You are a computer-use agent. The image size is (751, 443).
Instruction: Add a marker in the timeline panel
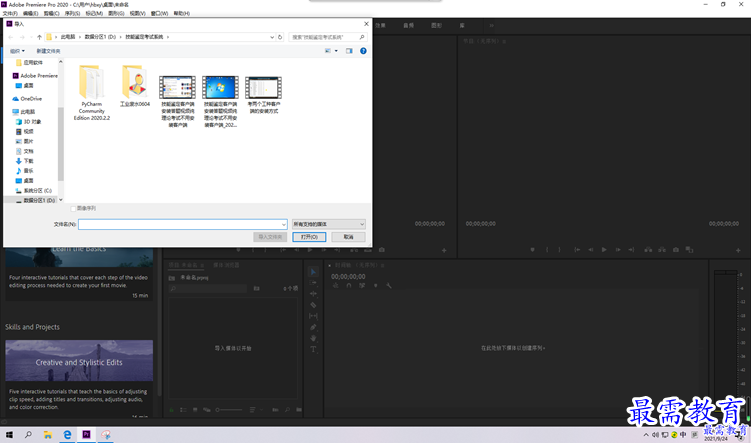[x=376, y=285]
